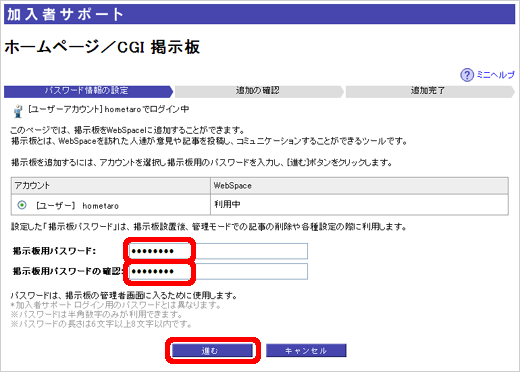The image size is (520, 372).
Task: Open the ミニヘルプ question mark icon
Action: pyautogui.click(x=467, y=75)
